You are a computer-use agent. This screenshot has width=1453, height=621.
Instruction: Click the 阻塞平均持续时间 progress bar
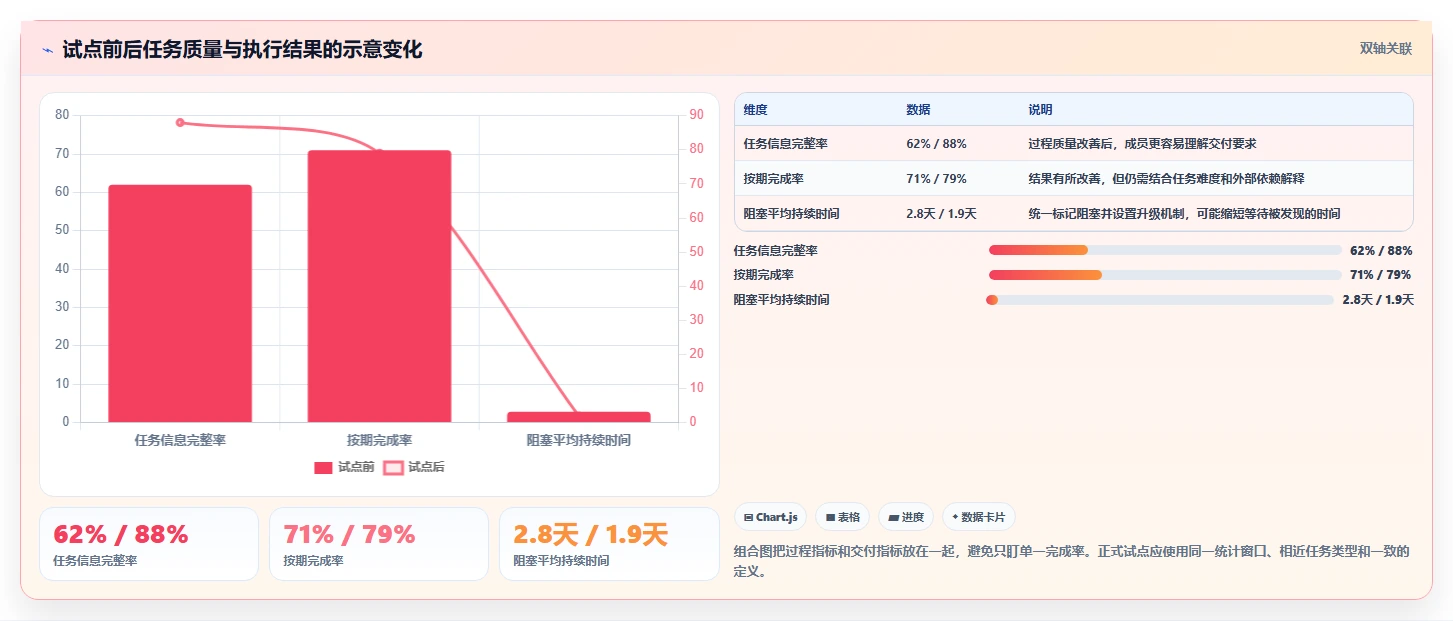[x=1160, y=300]
